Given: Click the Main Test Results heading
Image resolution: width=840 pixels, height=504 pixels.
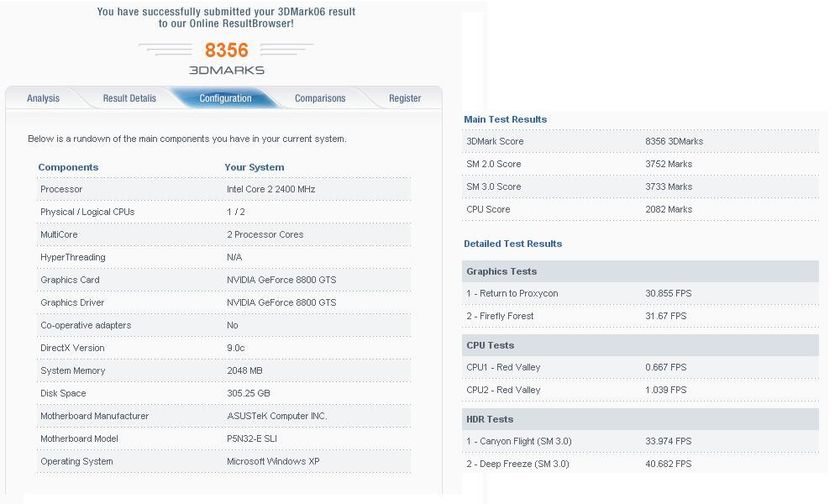Looking at the screenshot, I should pyautogui.click(x=505, y=119).
